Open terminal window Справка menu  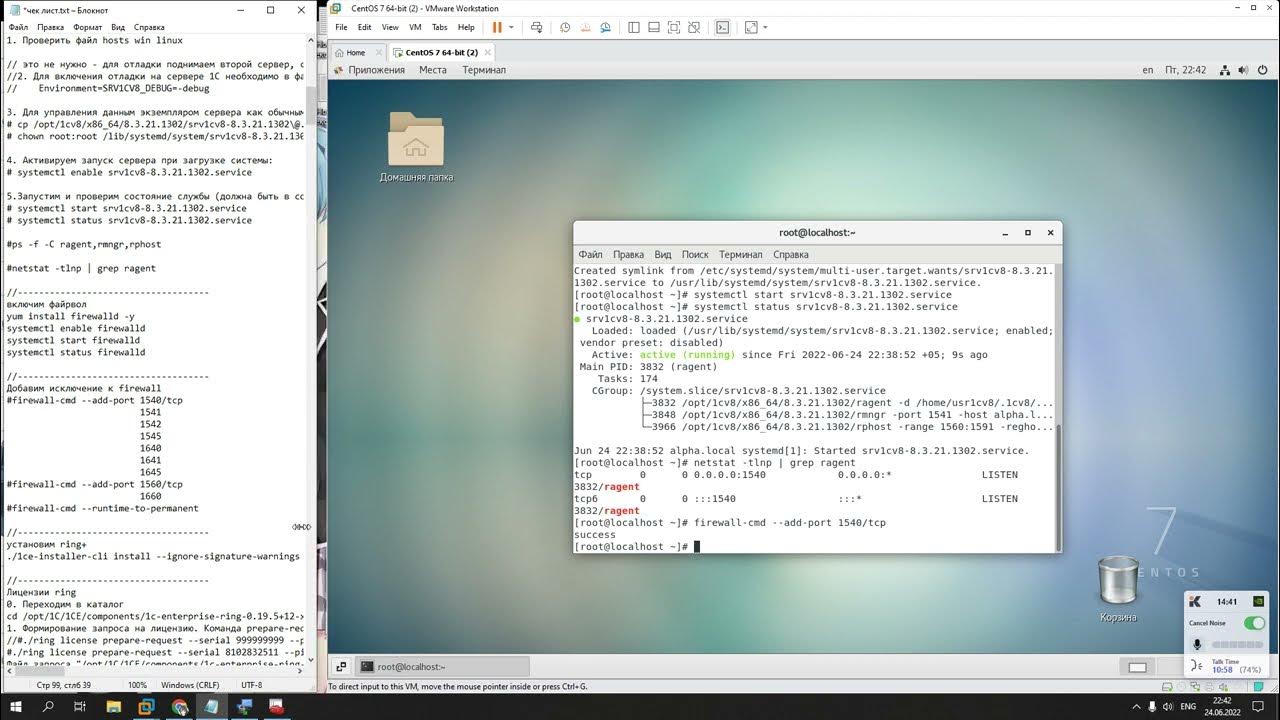pyautogui.click(x=791, y=255)
